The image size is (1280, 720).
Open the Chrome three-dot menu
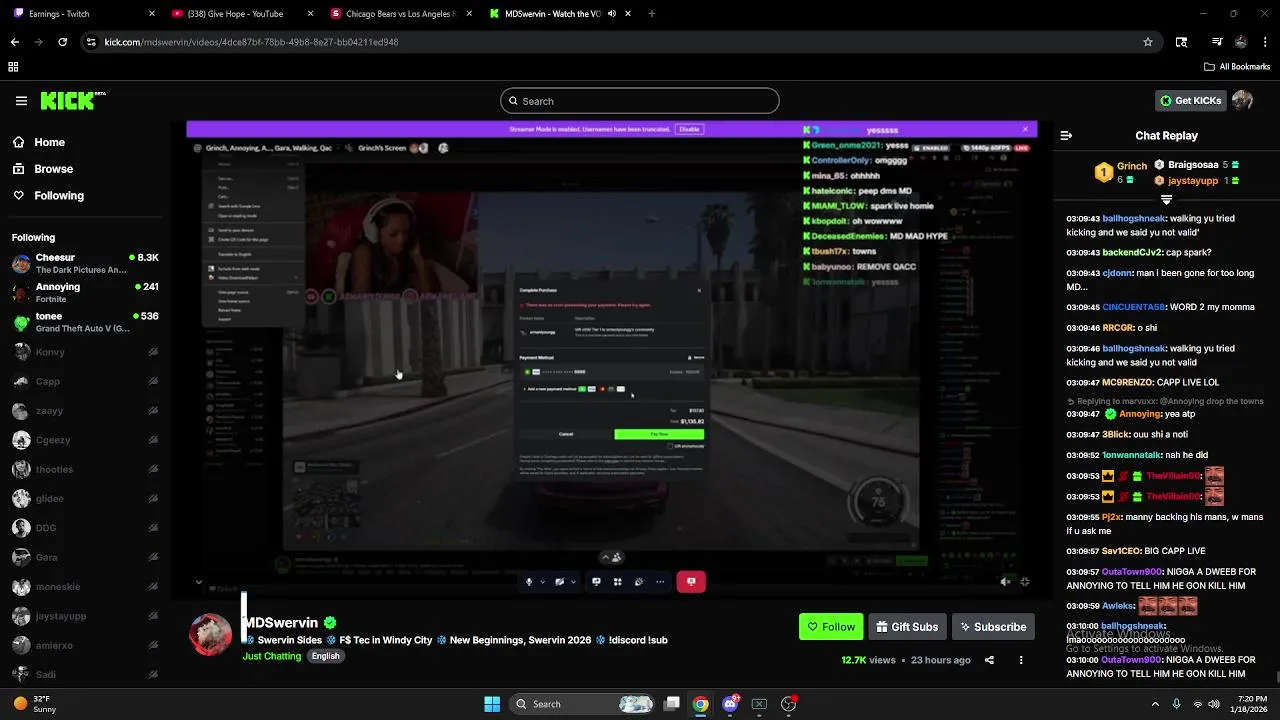(1266, 42)
